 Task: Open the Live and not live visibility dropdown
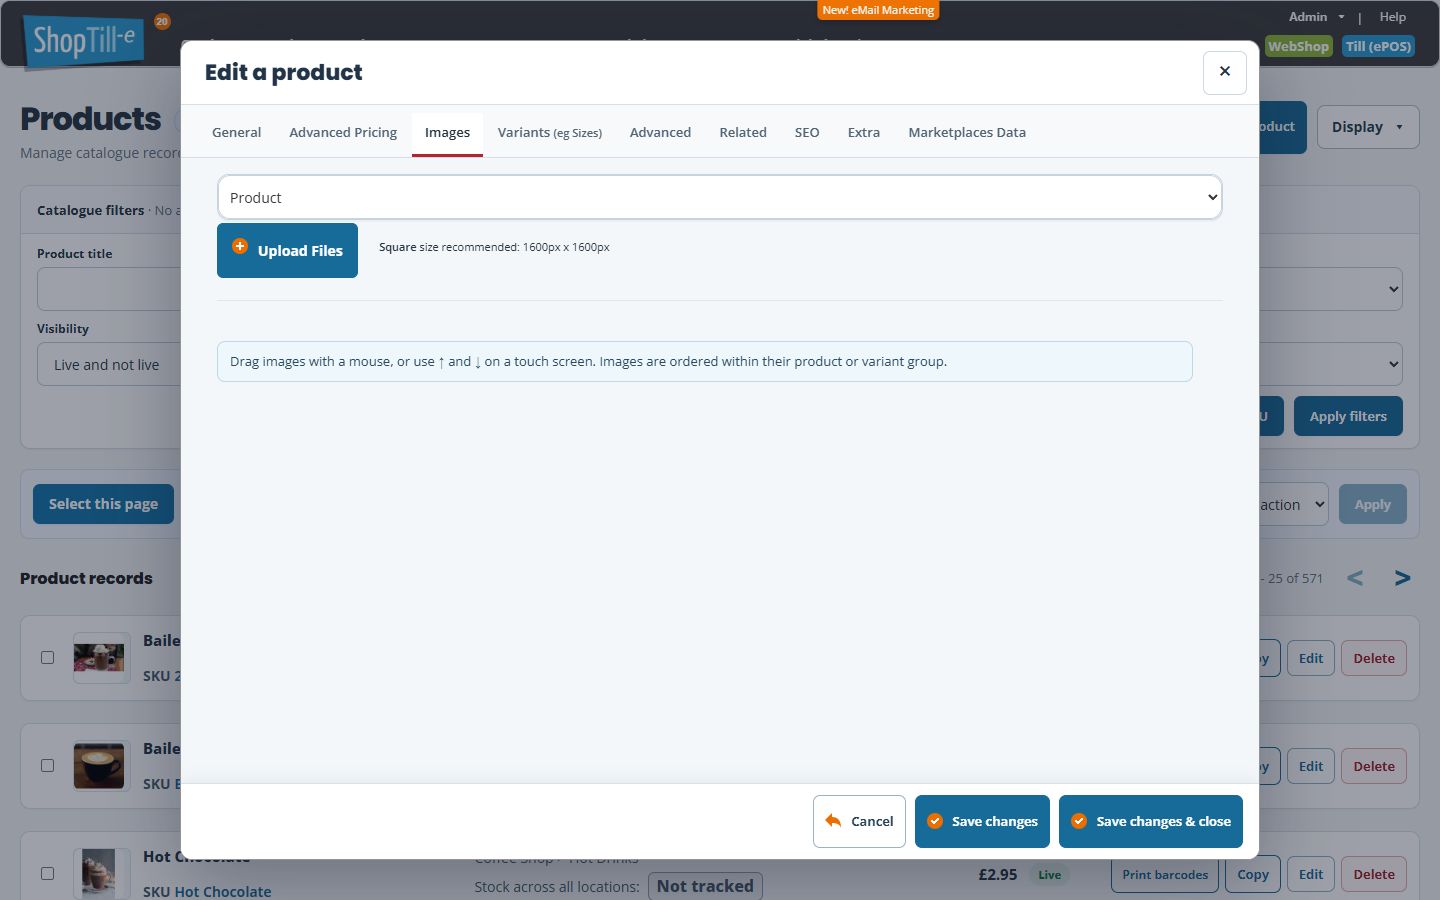pyautogui.click(x=109, y=365)
